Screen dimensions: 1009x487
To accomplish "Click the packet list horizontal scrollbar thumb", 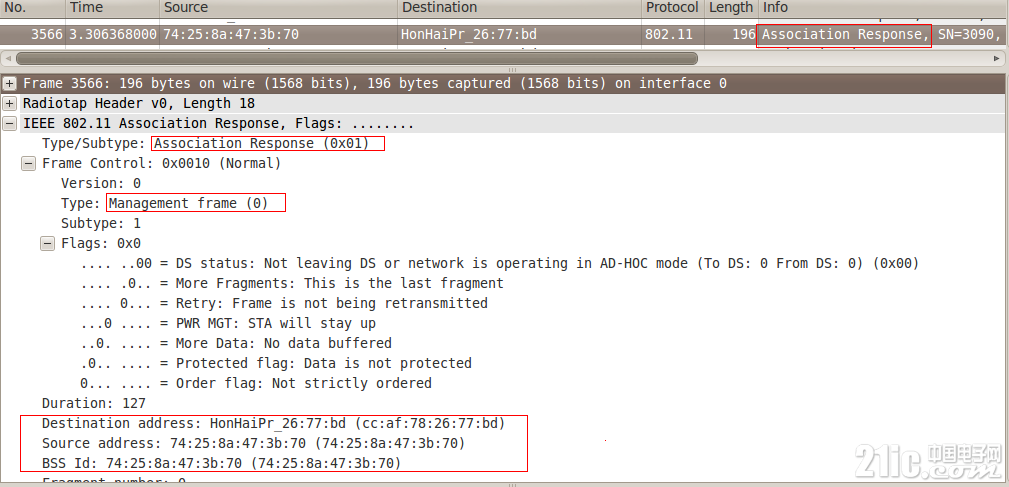I will [356, 59].
